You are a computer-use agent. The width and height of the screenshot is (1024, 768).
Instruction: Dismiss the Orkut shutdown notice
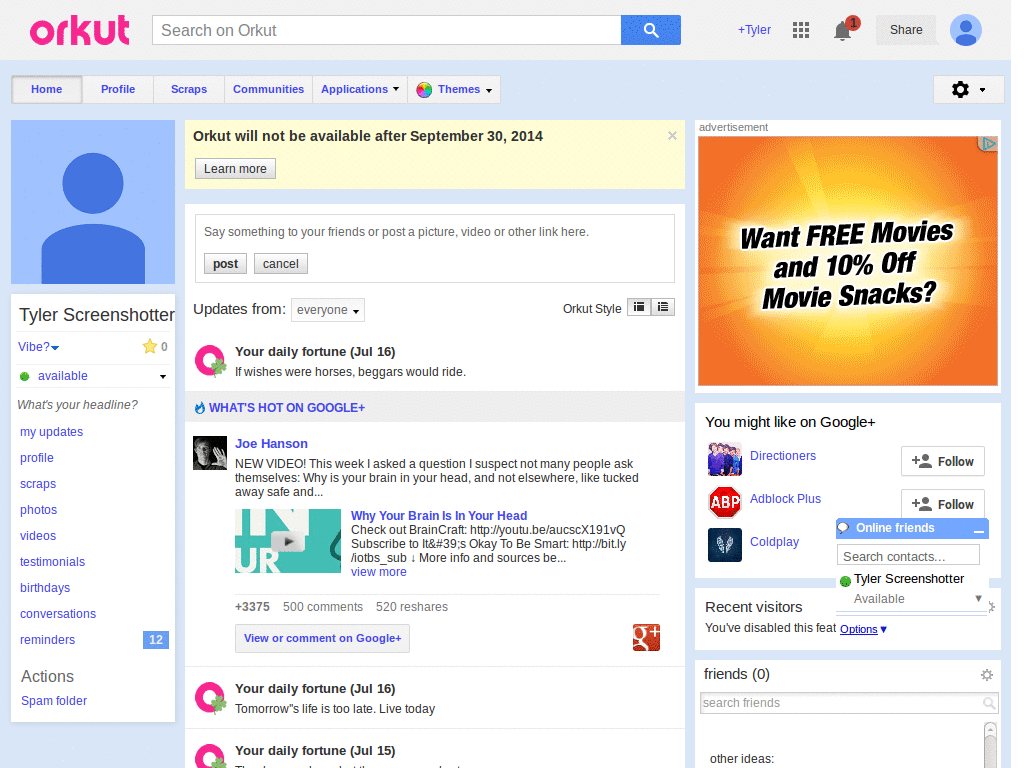point(672,136)
